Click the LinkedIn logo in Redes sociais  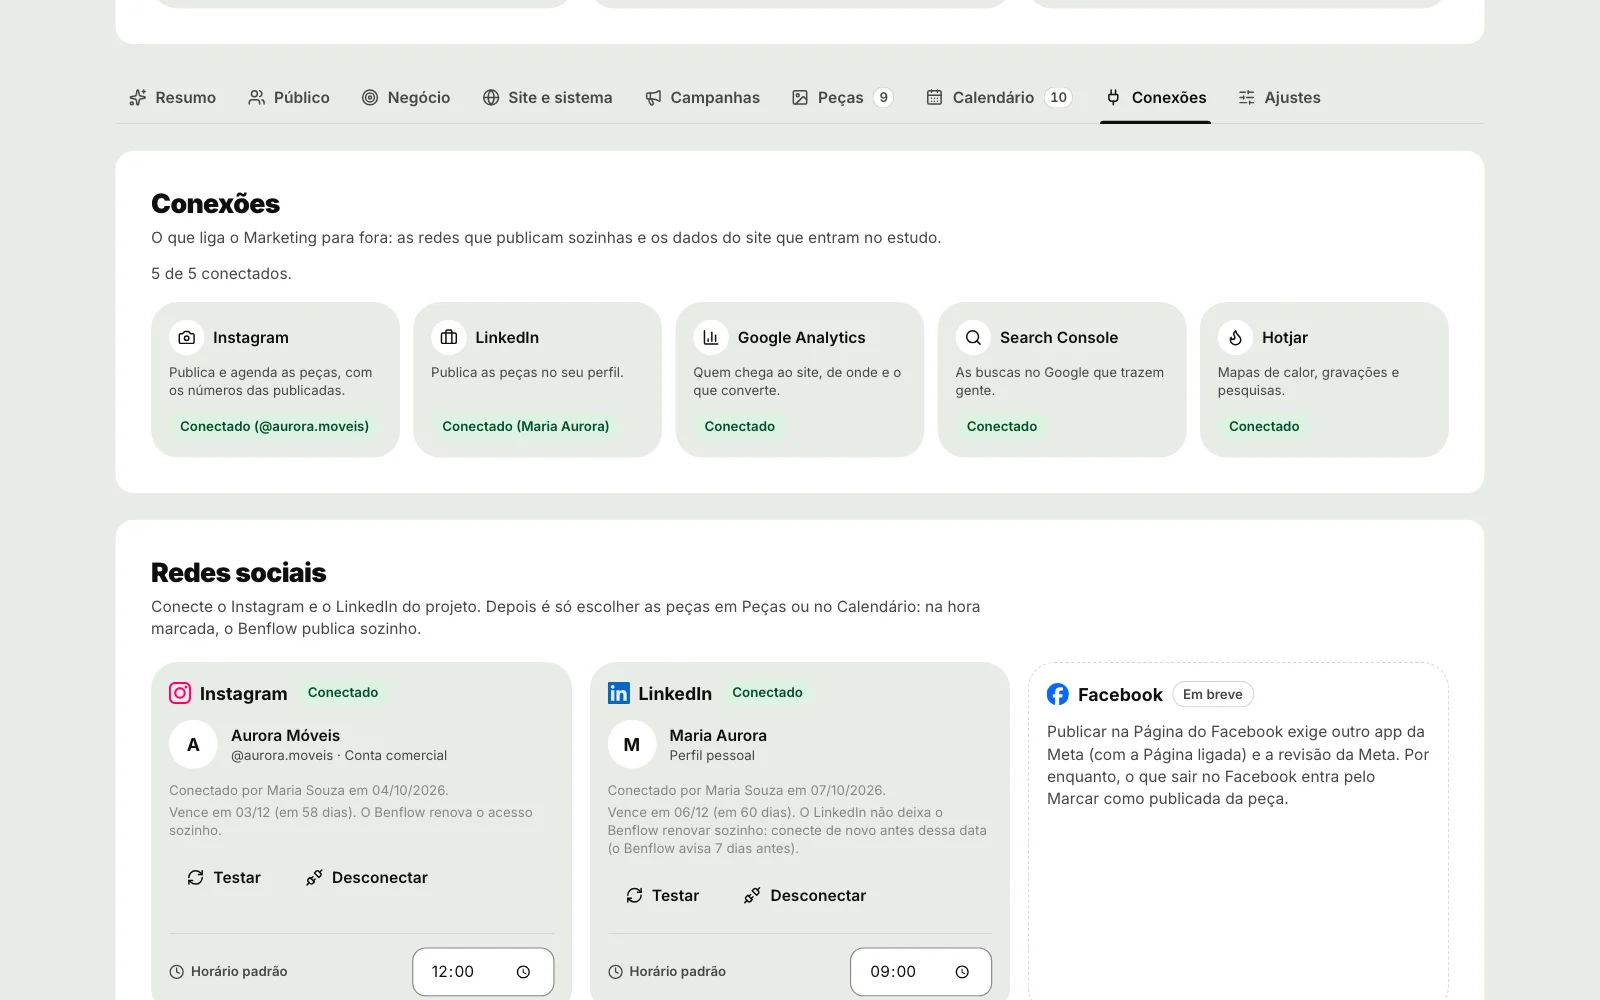(619, 693)
